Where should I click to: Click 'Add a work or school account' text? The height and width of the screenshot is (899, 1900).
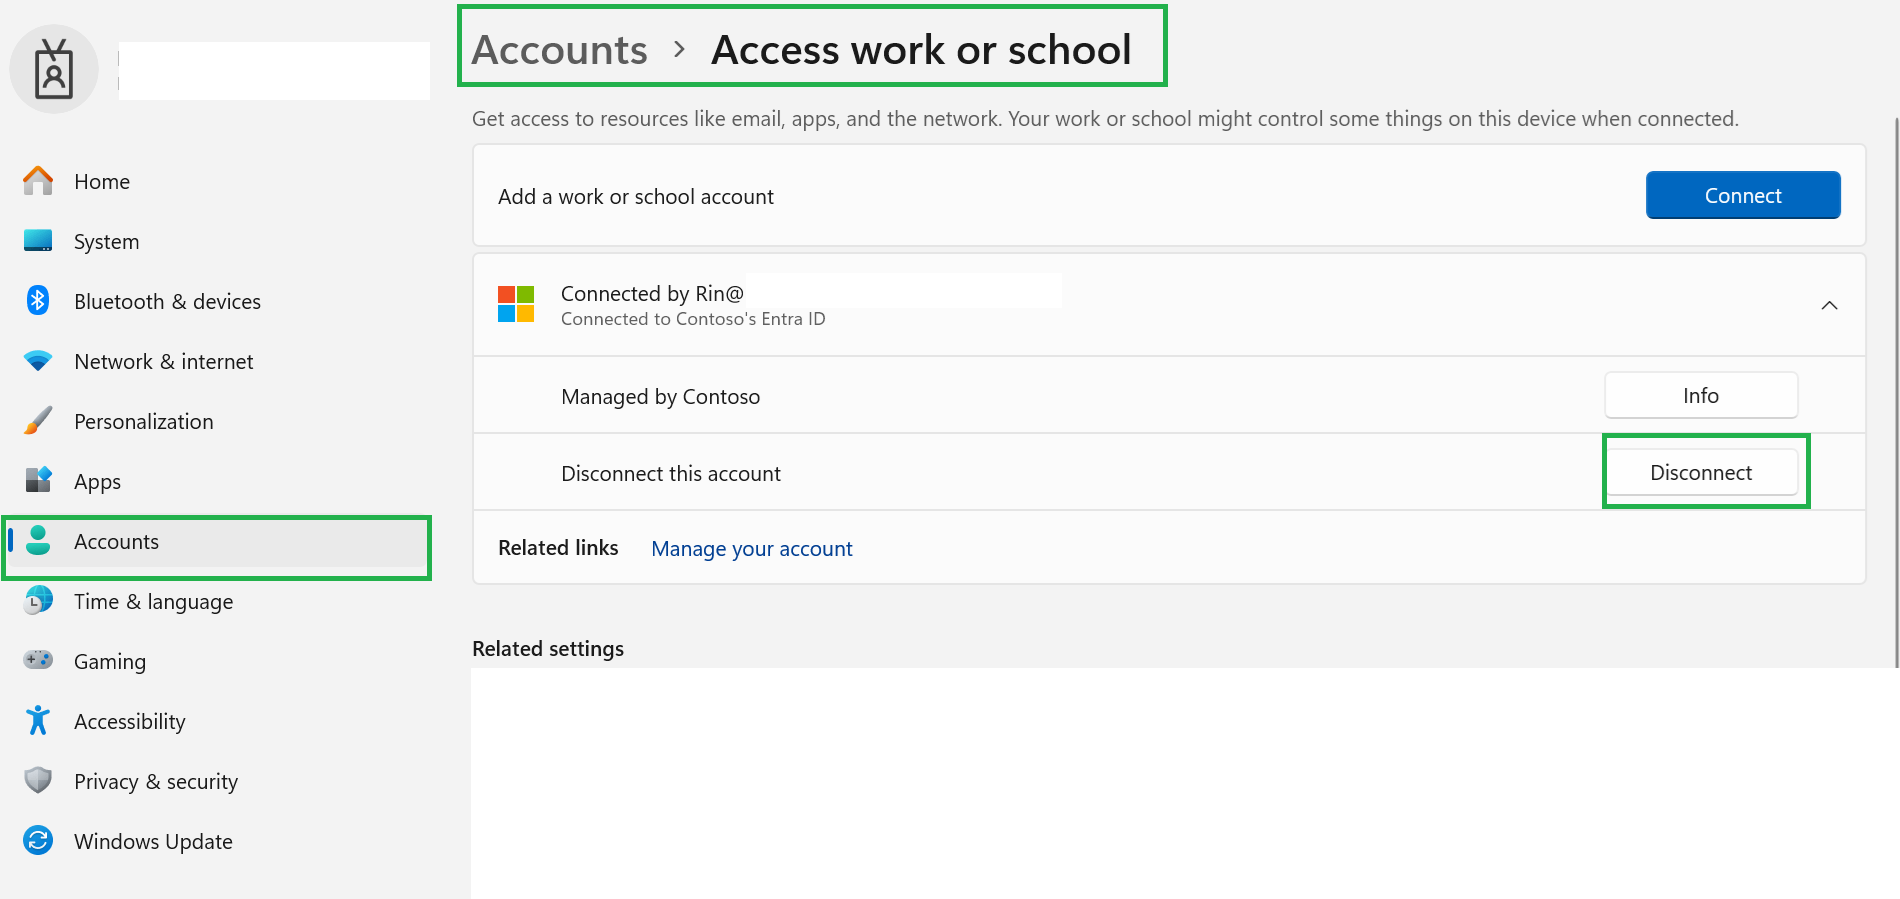click(636, 196)
